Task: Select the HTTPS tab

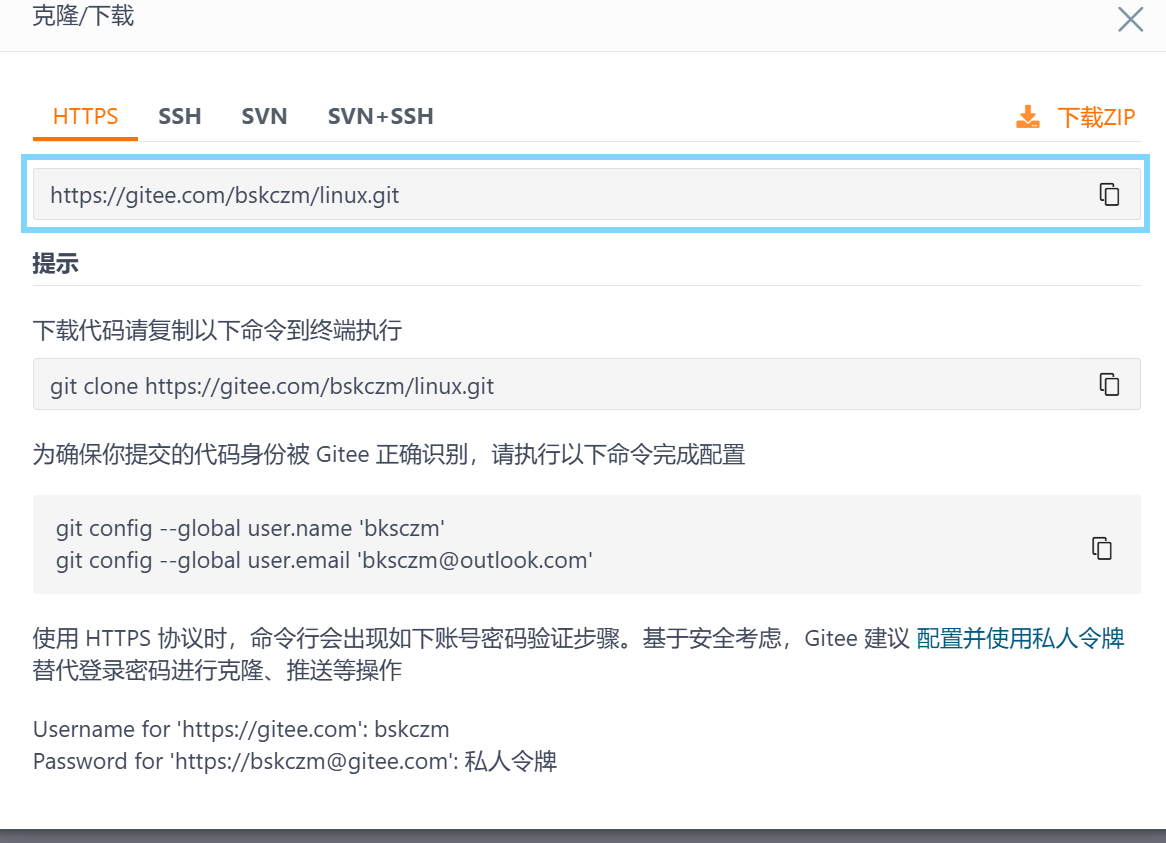Action: pos(86,117)
